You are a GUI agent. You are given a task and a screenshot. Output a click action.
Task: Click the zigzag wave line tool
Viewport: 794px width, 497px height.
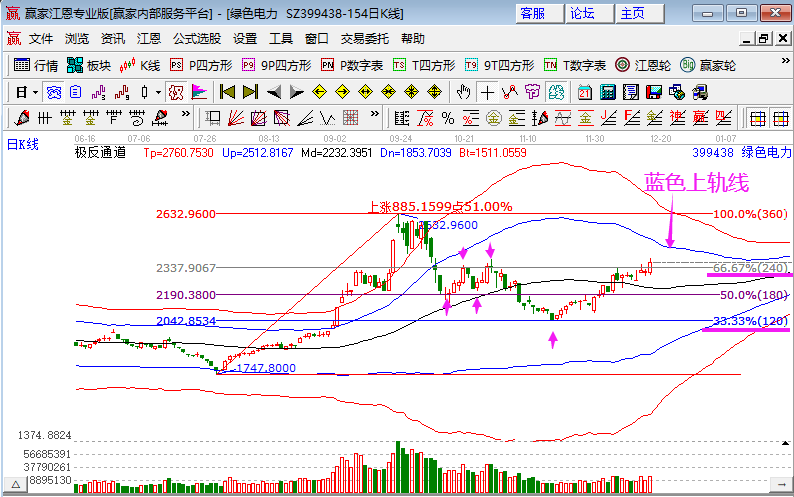(x=328, y=119)
